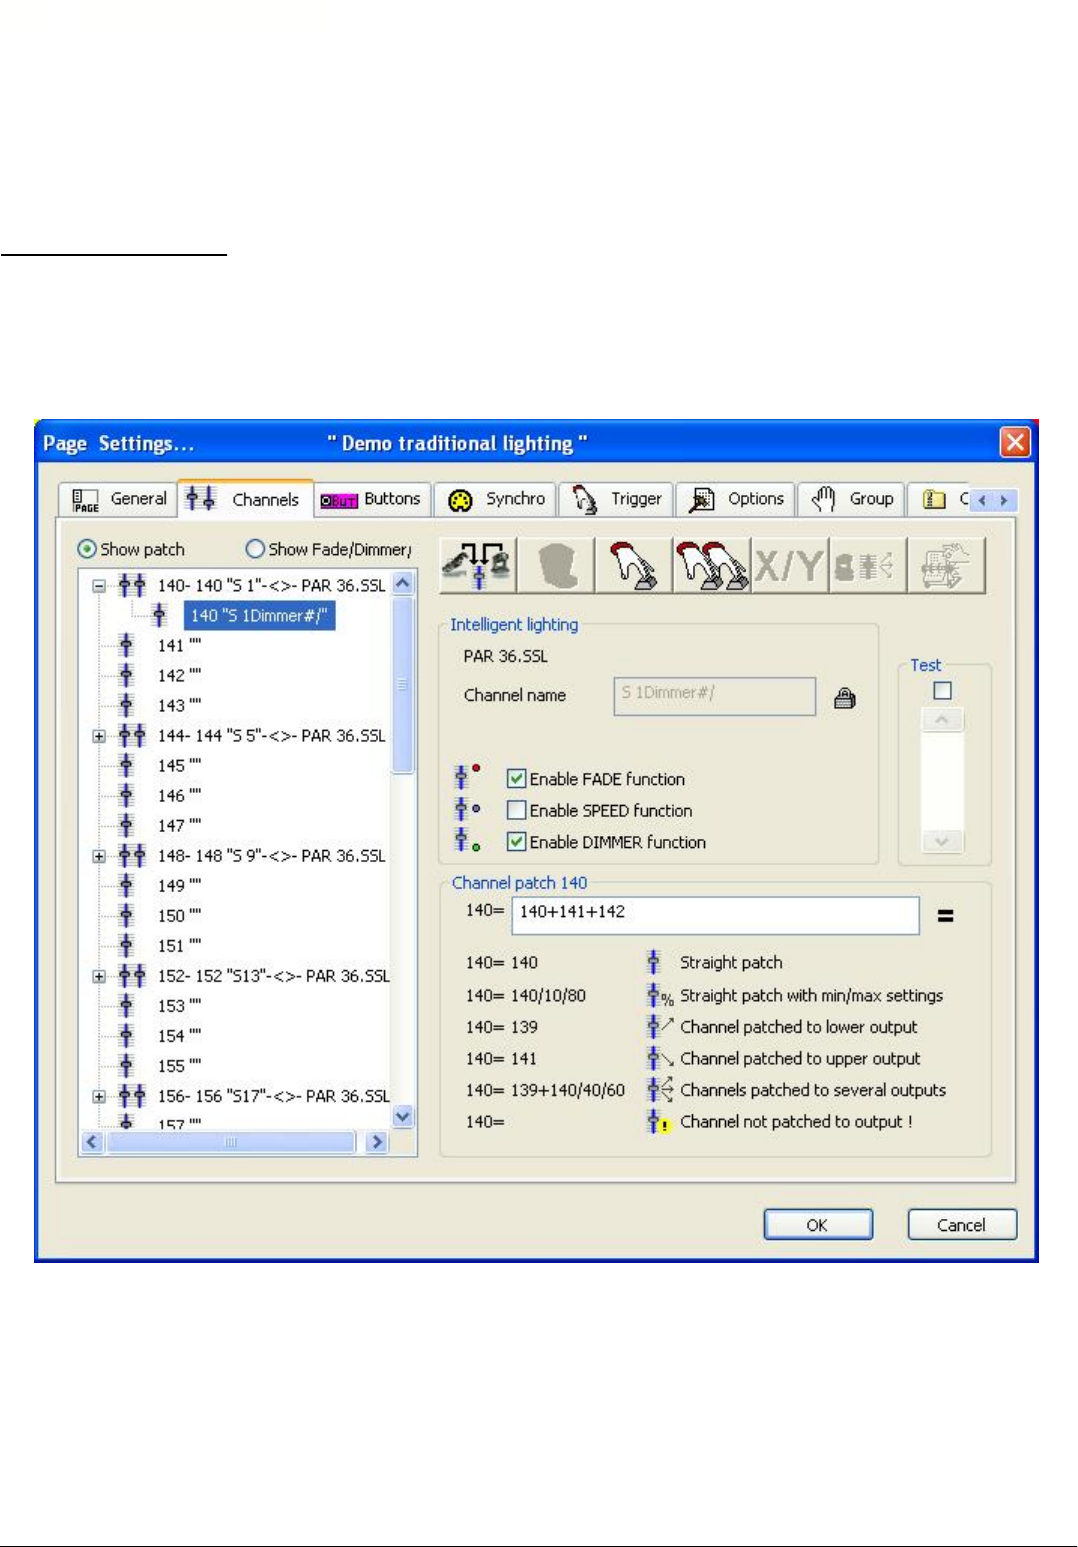This screenshot has height=1547, width=1078.
Task: Switch to the Trigger tab
Action: click(x=615, y=499)
